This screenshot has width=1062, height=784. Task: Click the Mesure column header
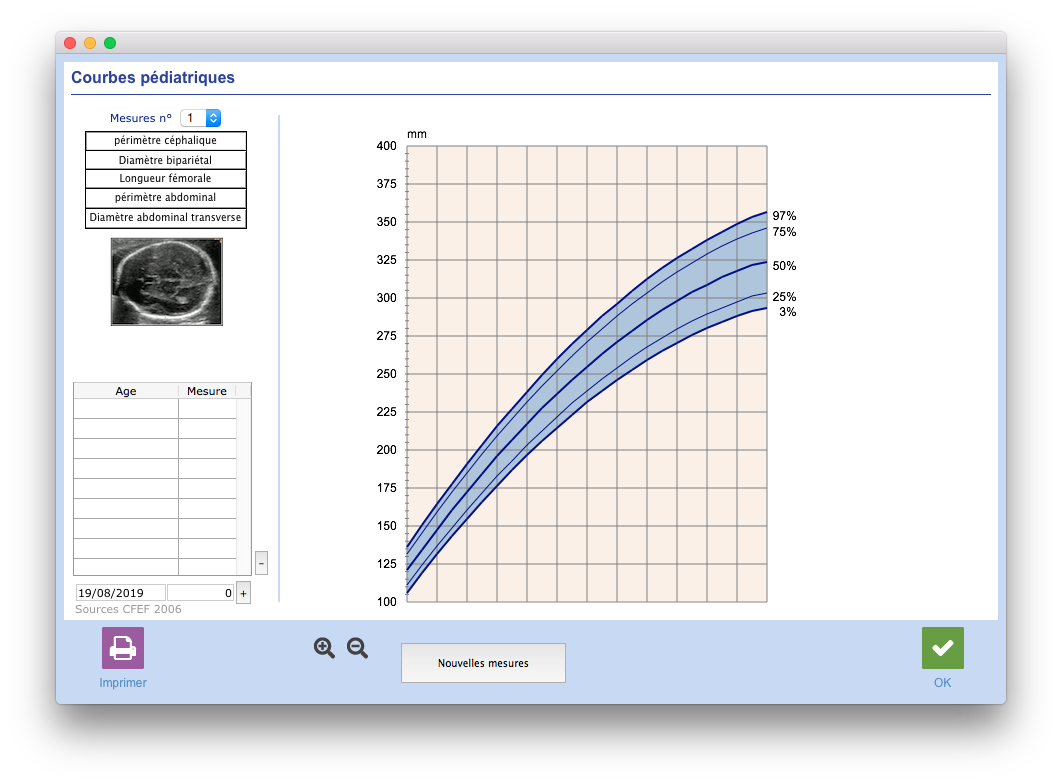click(207, 391)
